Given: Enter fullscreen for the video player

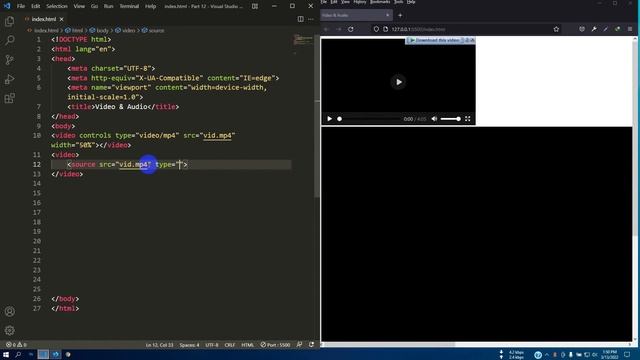Looking at the screenshot, I should click(468, 119).
